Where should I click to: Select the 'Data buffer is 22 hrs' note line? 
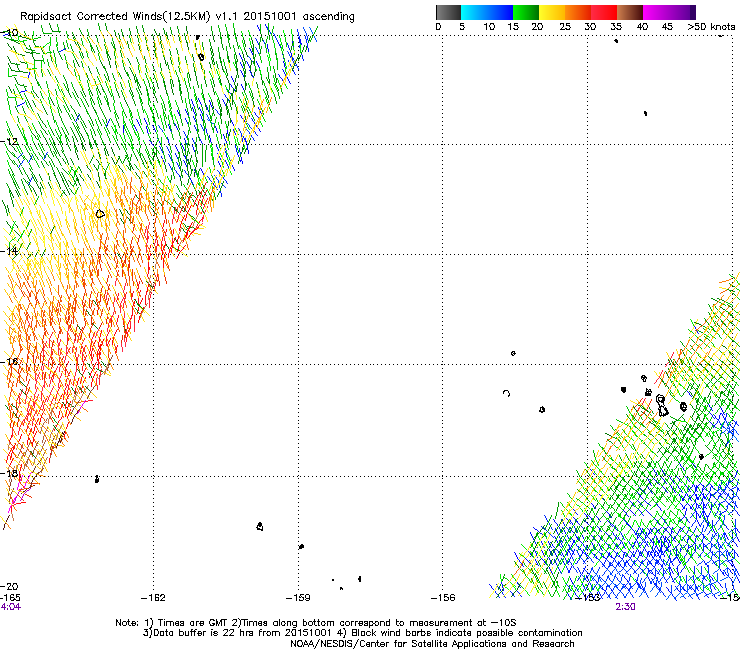[x=362, y=633]
